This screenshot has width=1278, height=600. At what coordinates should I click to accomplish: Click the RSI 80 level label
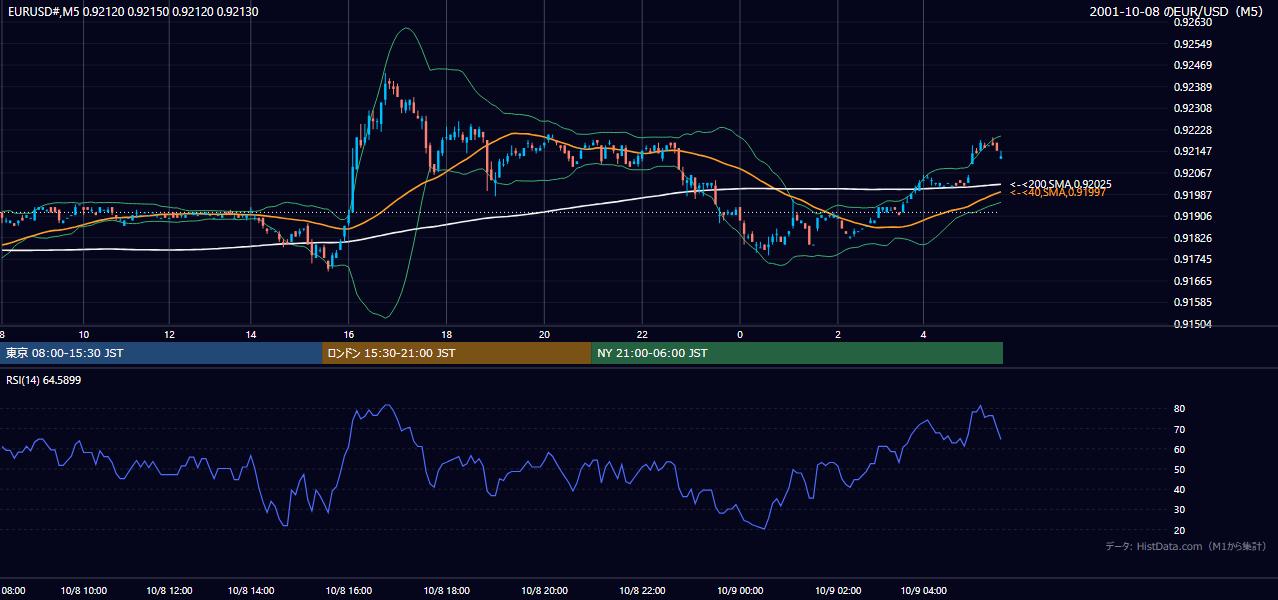(x=1179, y=409)
